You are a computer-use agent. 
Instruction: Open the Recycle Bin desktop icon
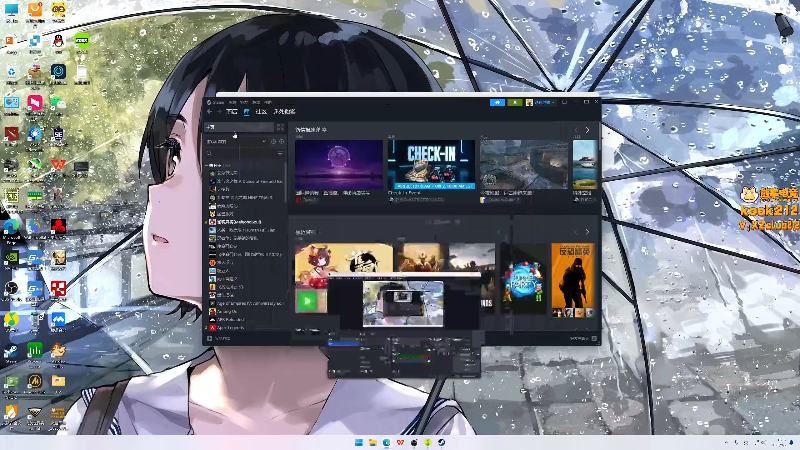pos(11,75)
